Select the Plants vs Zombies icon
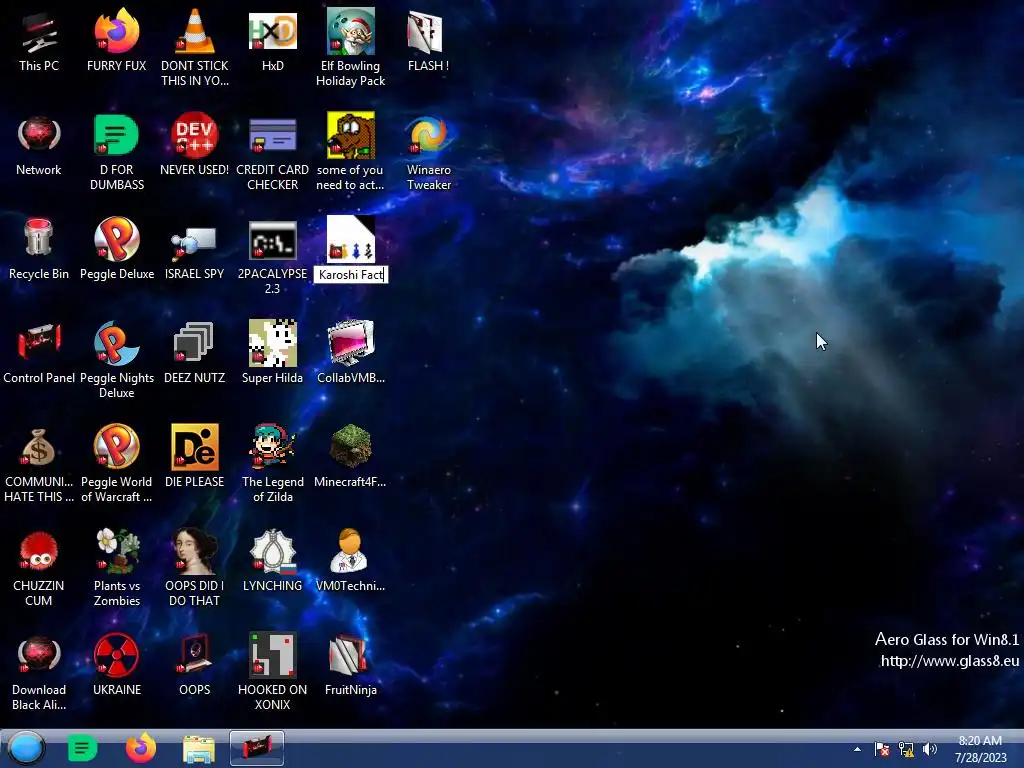Viewport: 1024px width, 768px height. coord(116,568)
